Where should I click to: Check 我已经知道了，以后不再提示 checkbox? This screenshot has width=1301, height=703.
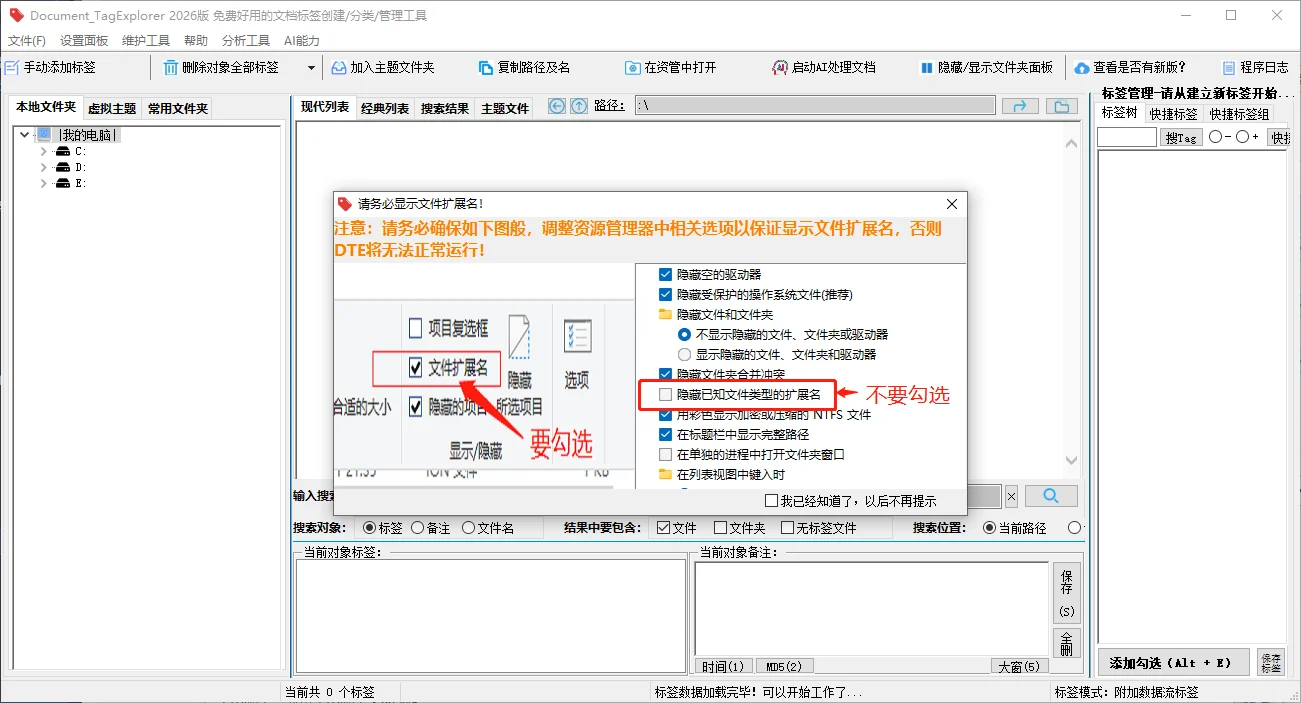[x=771, y=501]
